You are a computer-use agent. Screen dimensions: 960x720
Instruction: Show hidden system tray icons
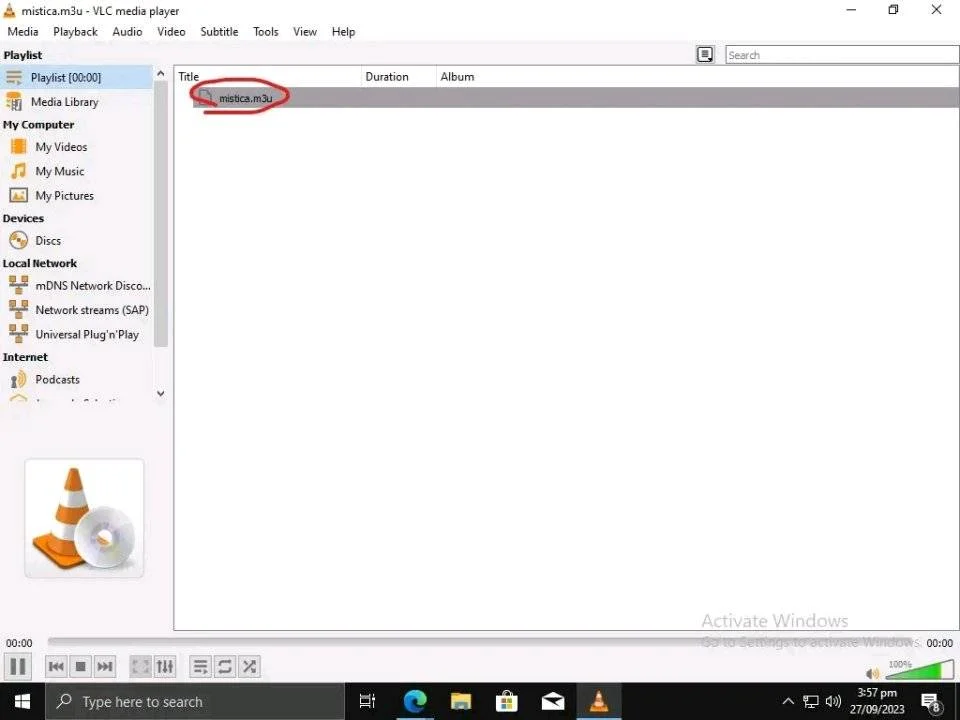point(789,702)
